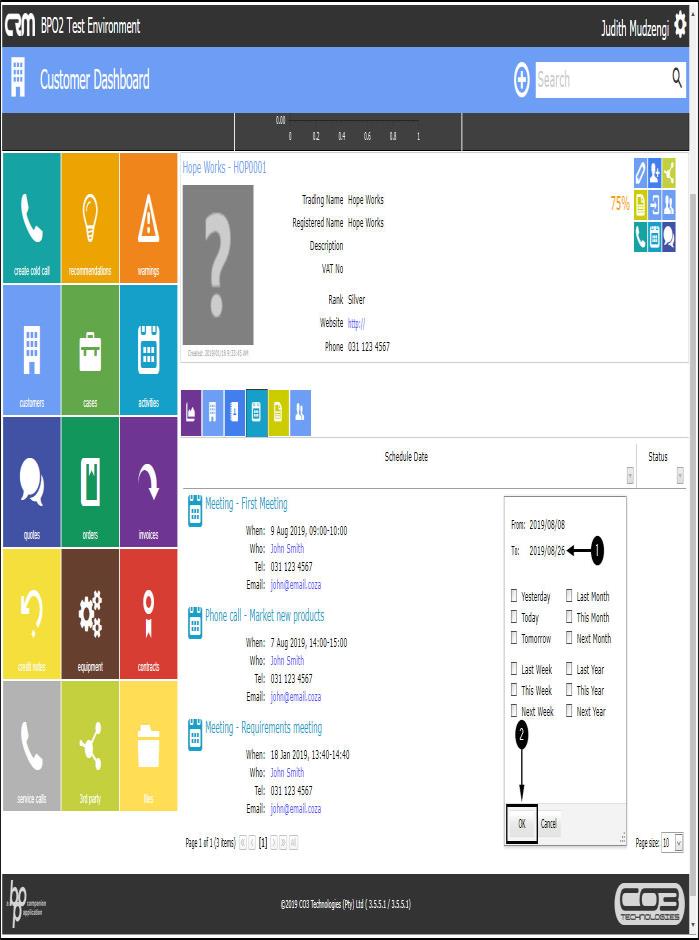Click the yellow document icon next to 75%

click(x=640, y=206)
